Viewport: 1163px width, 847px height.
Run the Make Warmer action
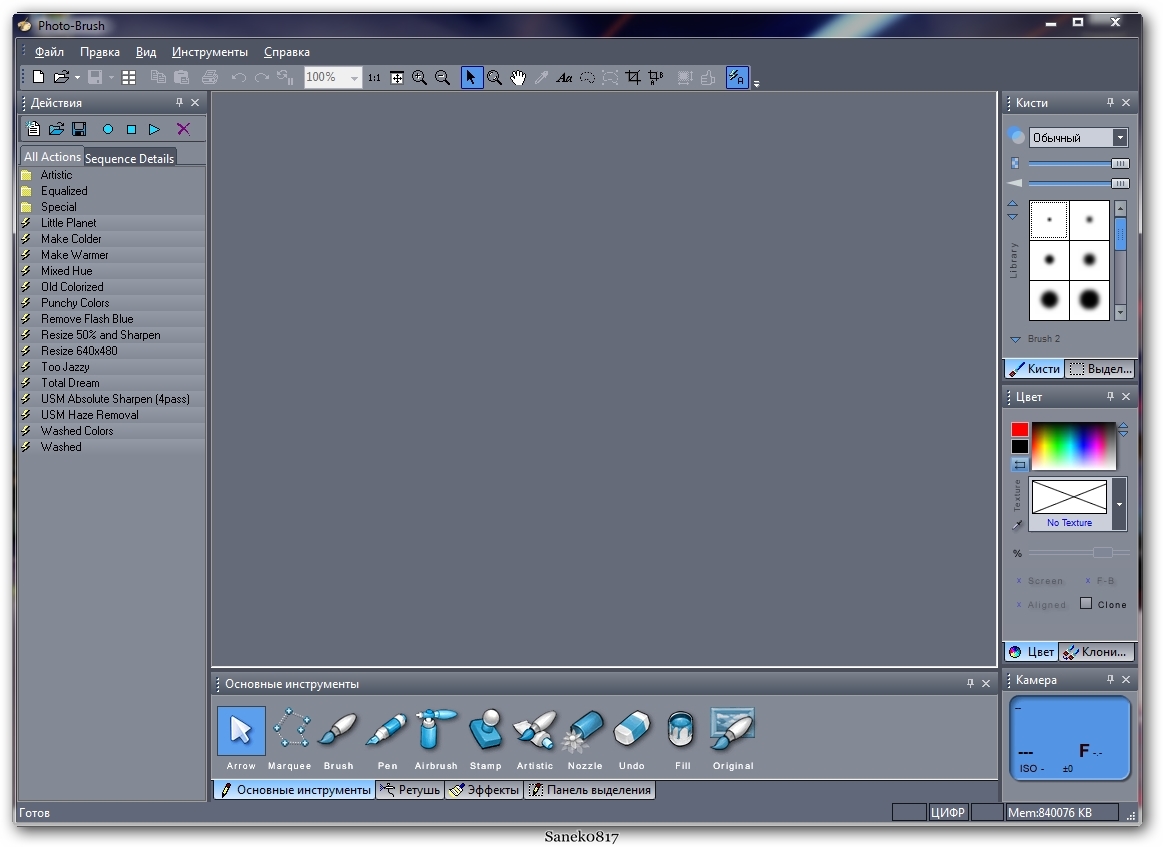75,255
